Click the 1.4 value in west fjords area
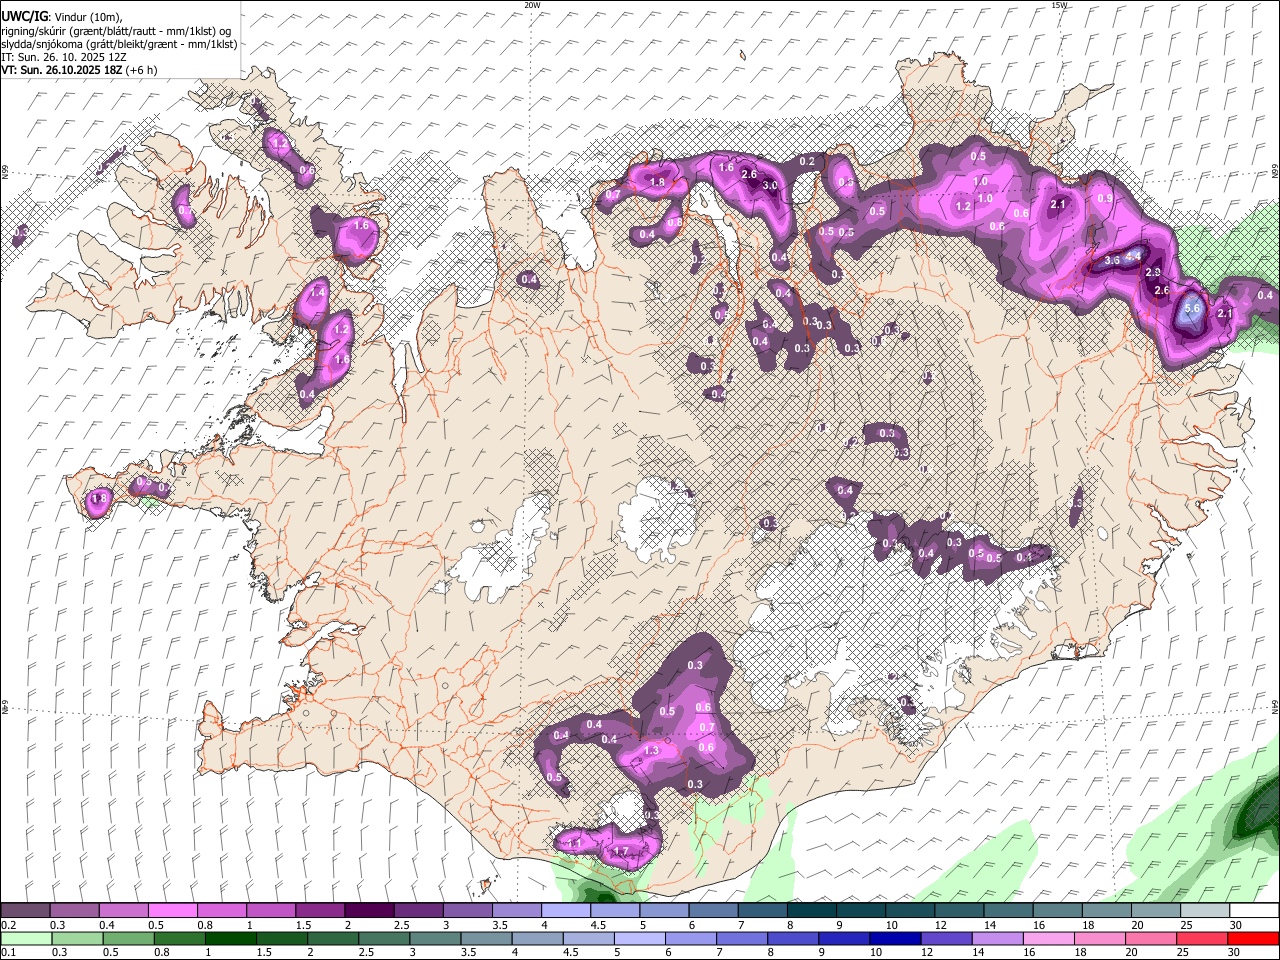This screenshot has height=960, width=1280. point(318,293)
